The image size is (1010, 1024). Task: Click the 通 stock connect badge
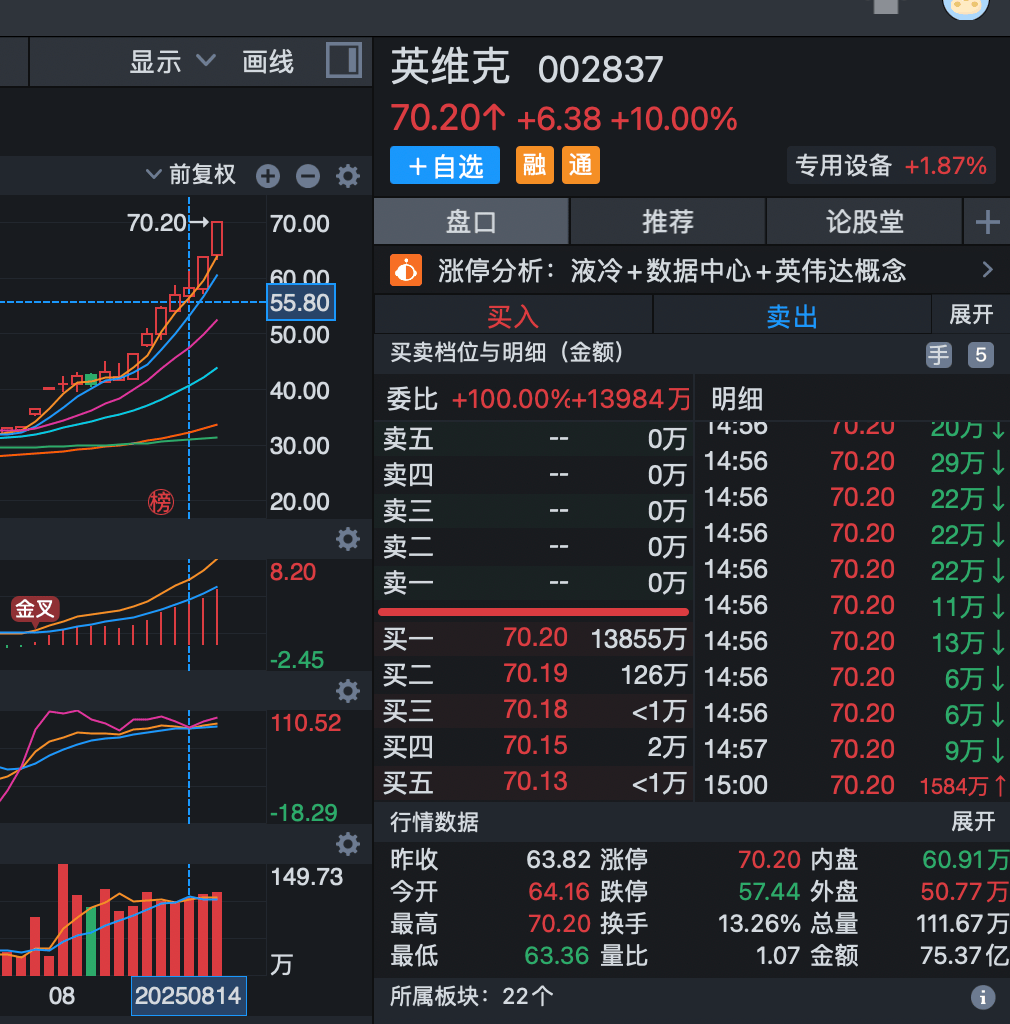580,165
